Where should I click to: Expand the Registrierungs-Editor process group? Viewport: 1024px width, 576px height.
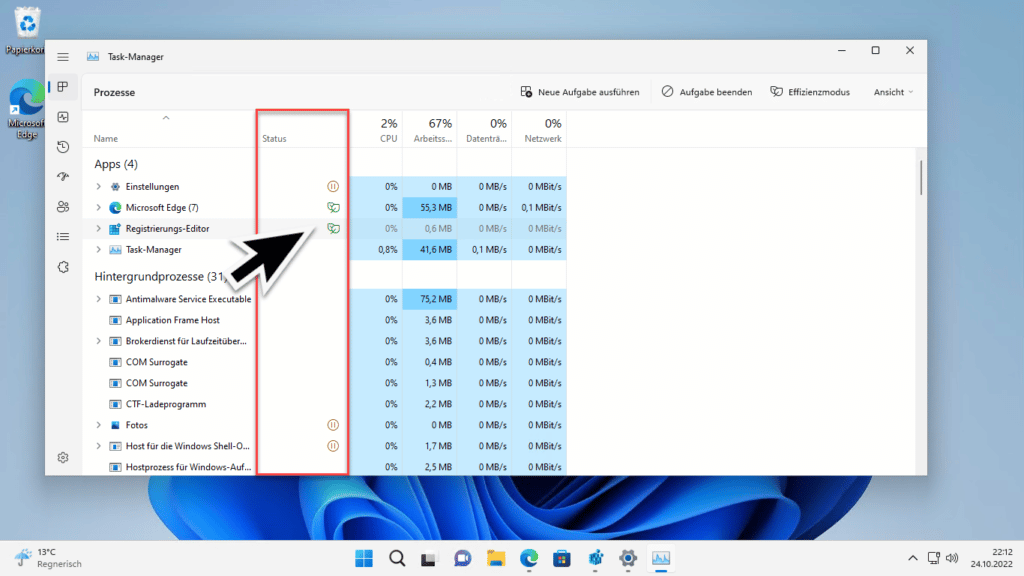click(x=99, y=229)
